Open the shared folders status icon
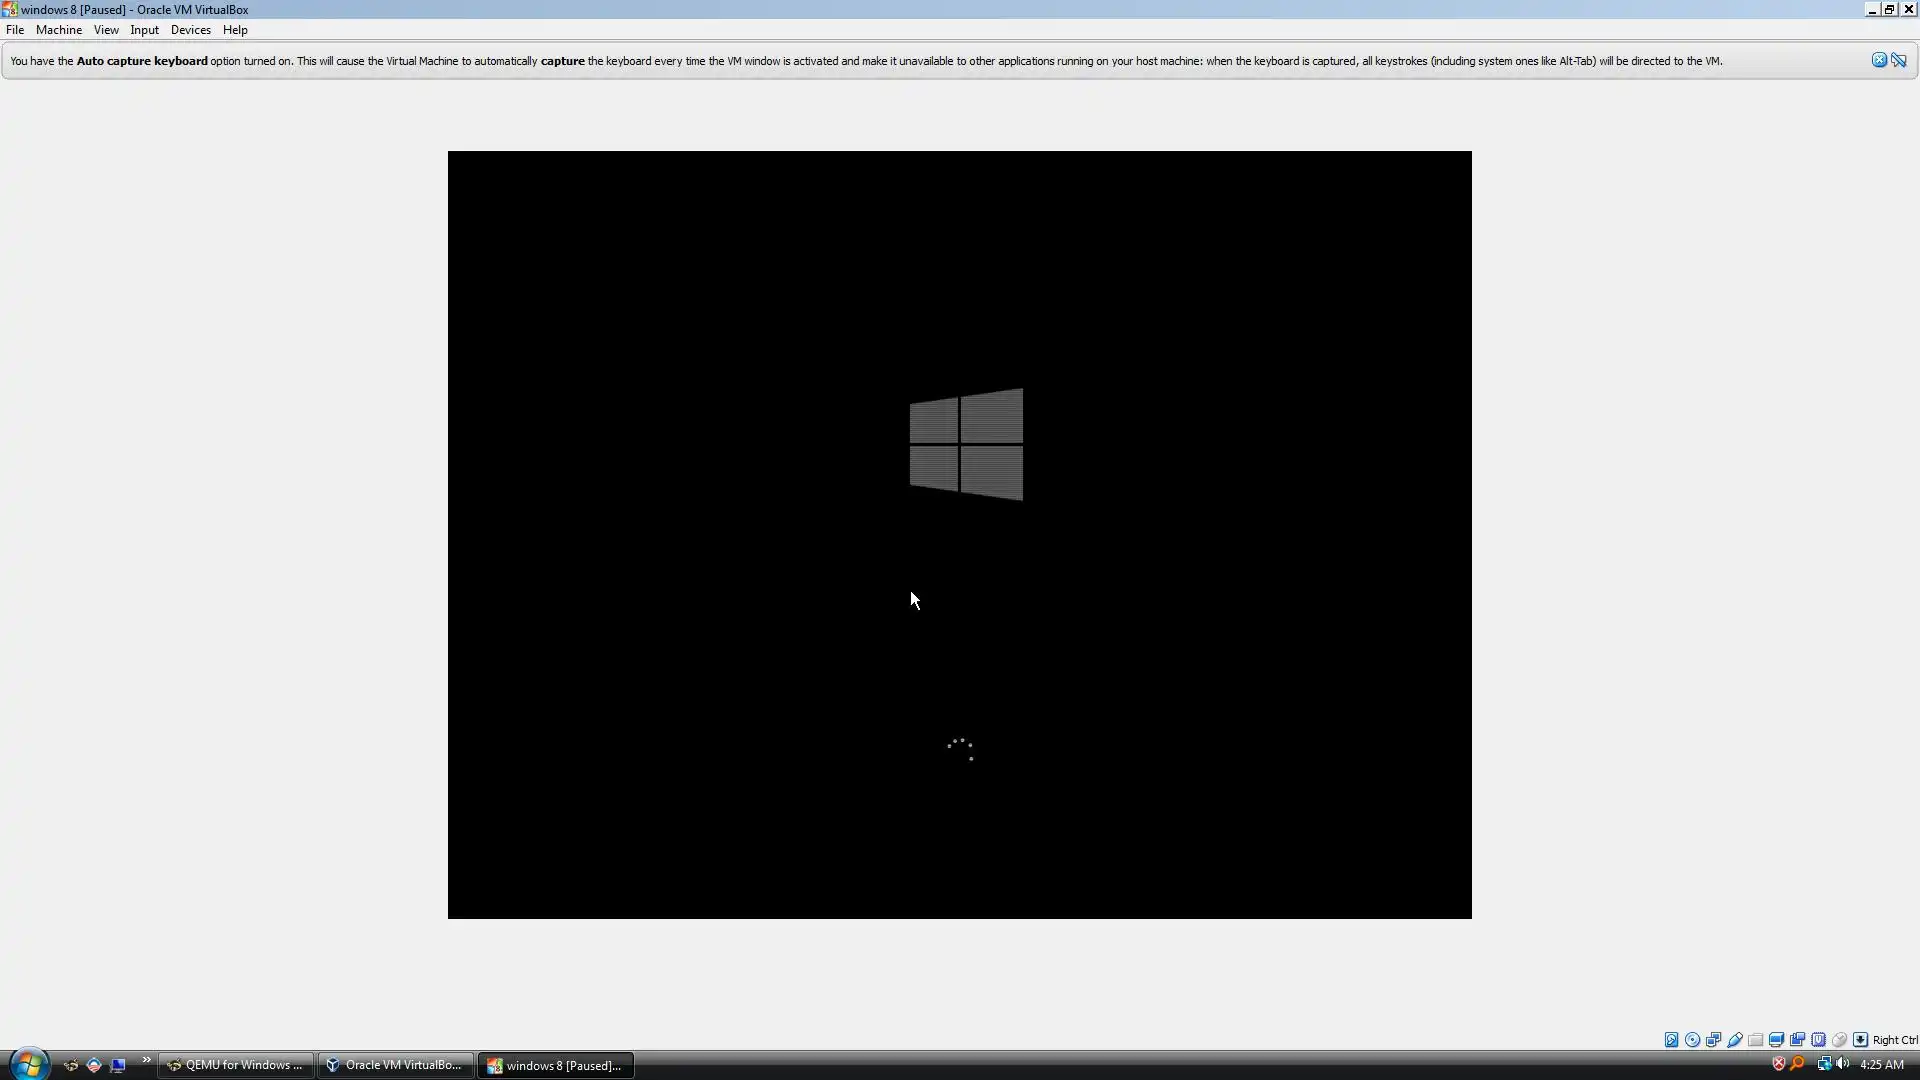This screenshot has height=1080, width=1920. (1755, 1040)
